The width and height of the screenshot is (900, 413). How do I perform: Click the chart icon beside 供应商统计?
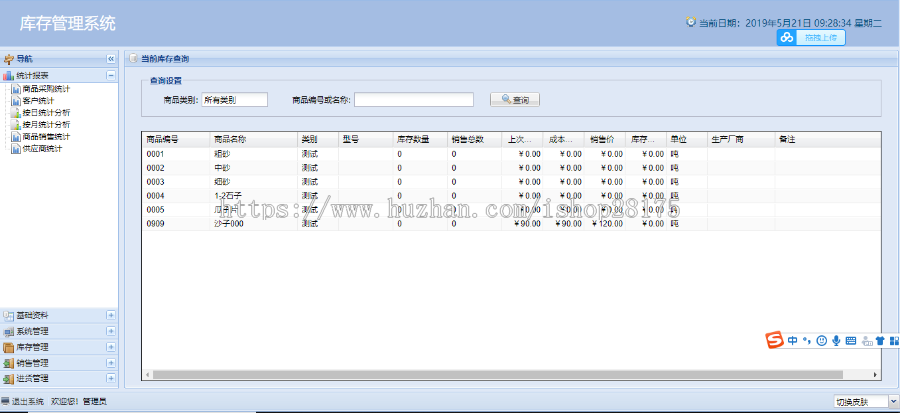point(15,149)
